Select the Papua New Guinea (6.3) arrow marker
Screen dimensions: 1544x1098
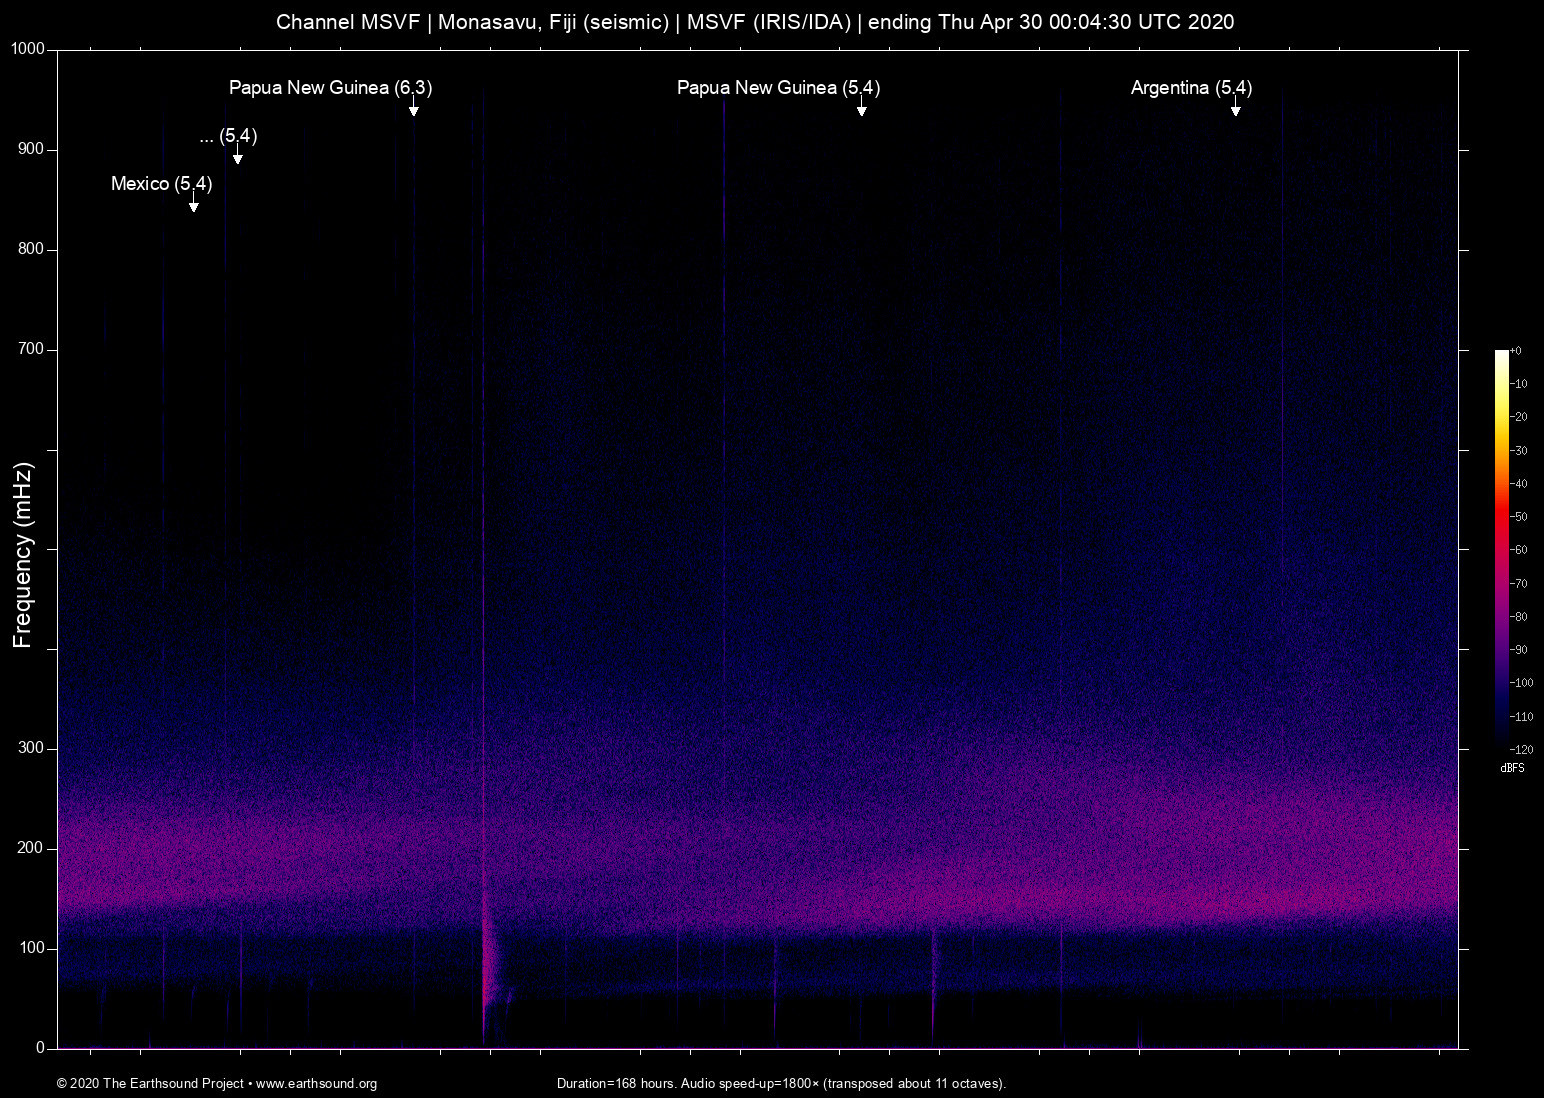coord(413,106)
